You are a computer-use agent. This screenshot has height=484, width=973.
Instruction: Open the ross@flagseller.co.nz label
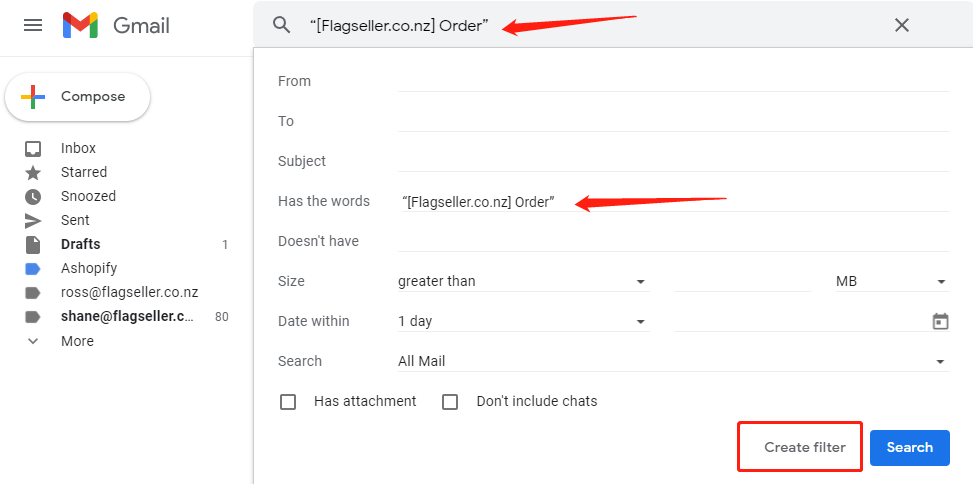point(129,292)
